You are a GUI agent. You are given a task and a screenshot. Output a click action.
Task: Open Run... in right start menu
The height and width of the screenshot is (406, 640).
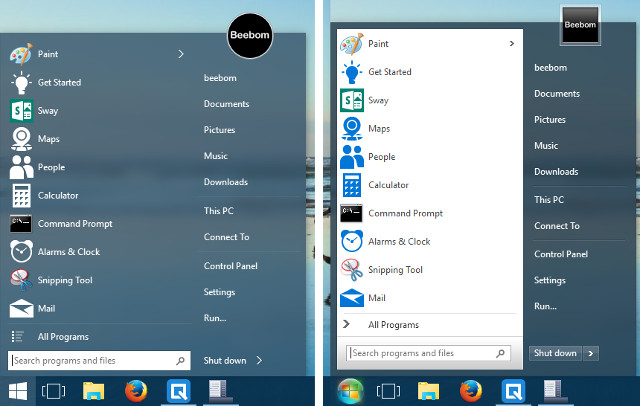545,306
